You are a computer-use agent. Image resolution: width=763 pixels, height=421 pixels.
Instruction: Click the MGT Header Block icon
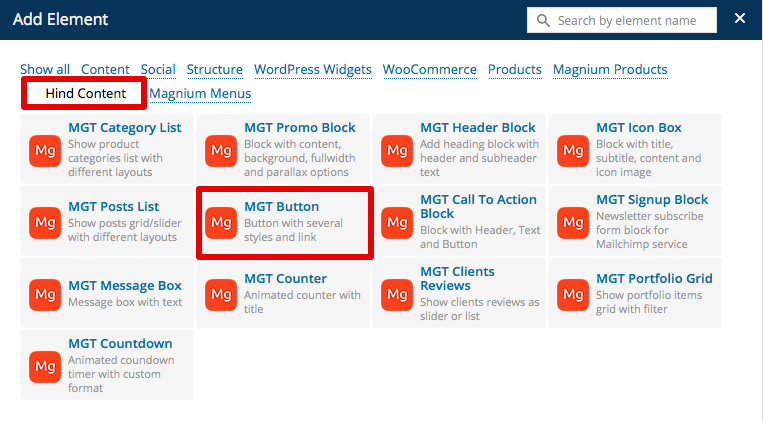point(397,151)
